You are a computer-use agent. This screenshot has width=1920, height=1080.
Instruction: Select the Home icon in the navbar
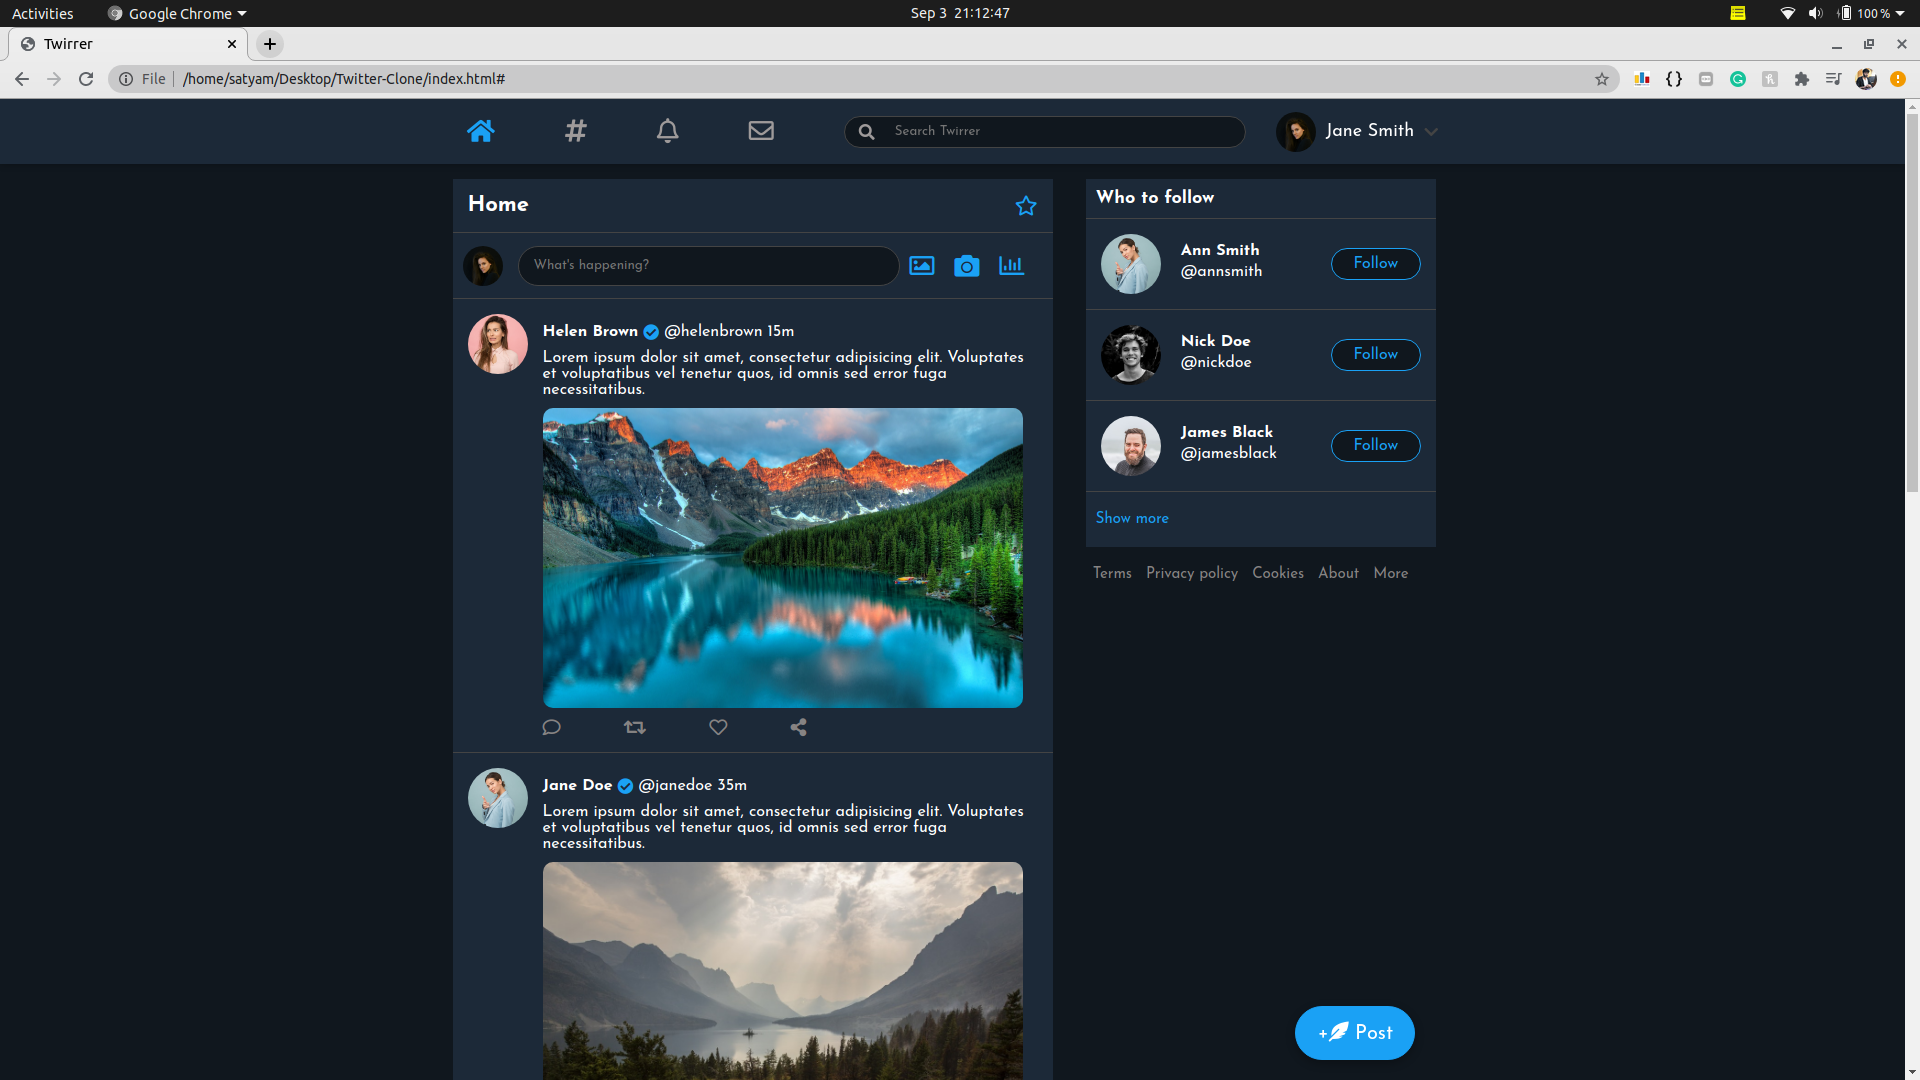480,130
